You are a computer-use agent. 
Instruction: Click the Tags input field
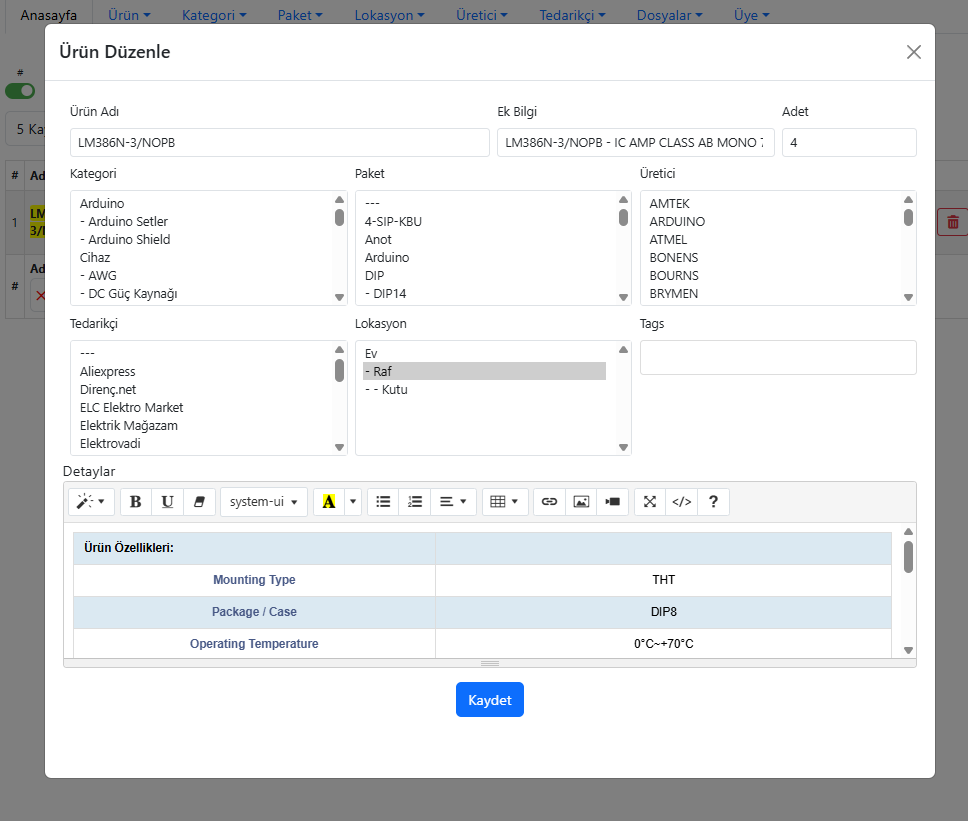tap(777, 358)
